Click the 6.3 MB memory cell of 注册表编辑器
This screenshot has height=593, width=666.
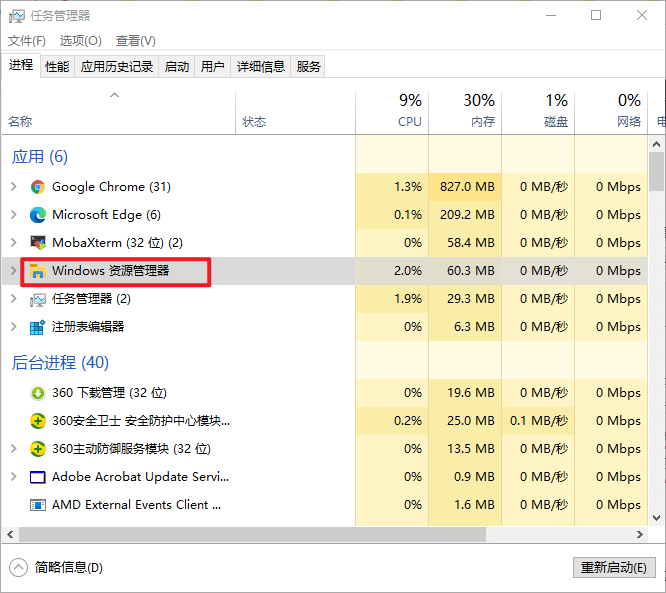(465, 327)
